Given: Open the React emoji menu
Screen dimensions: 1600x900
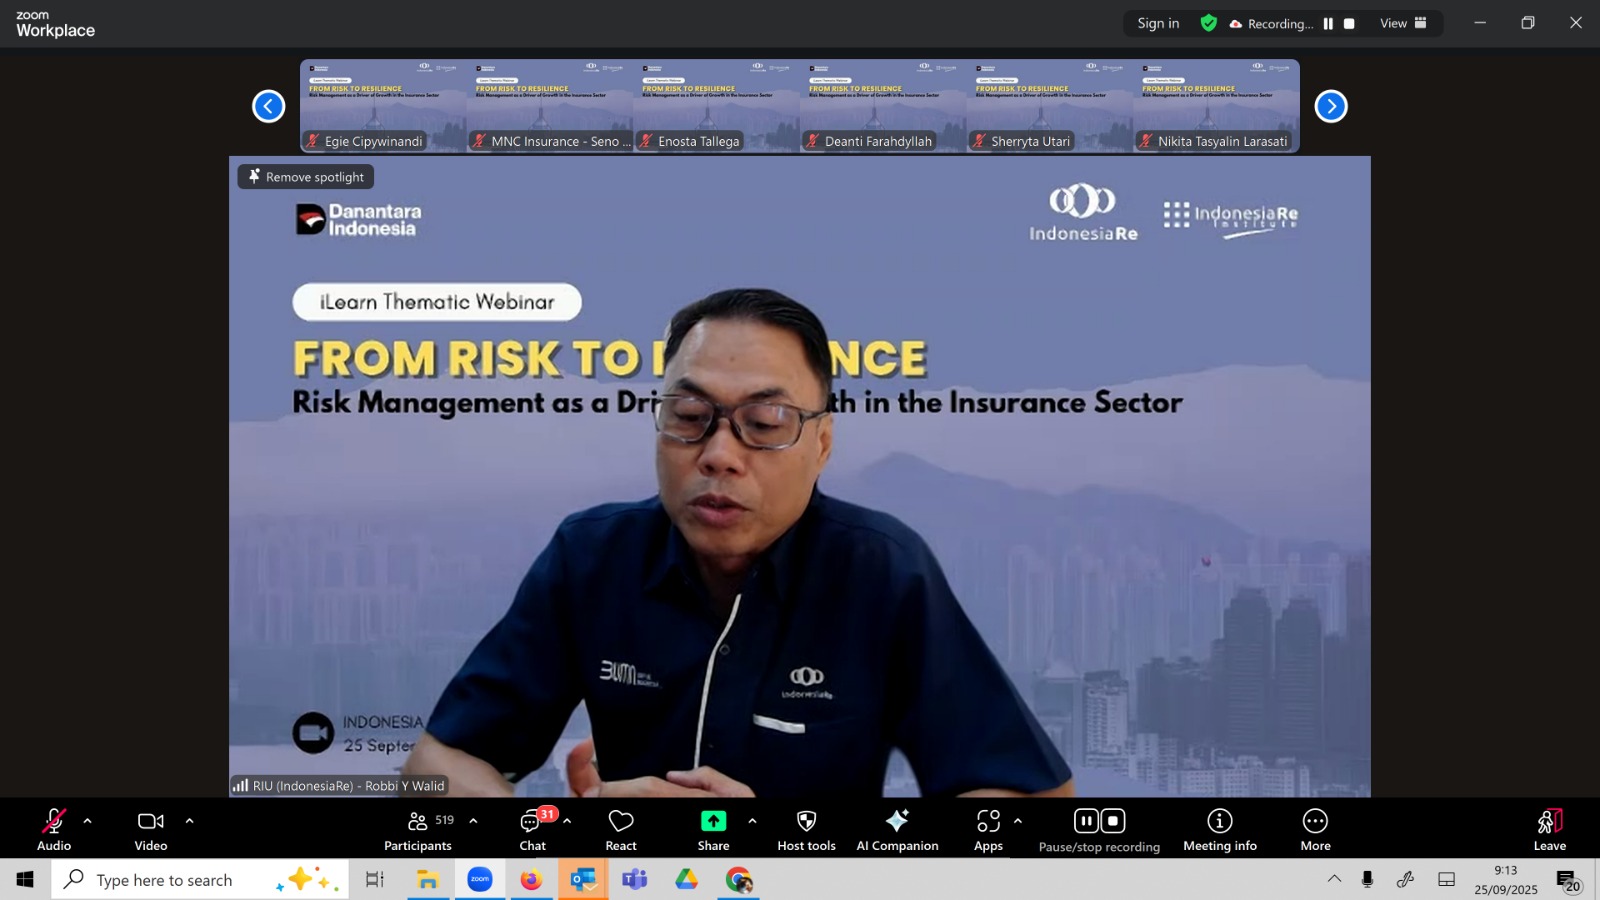Looking at the screenshot, I should (x=621, y=830).
